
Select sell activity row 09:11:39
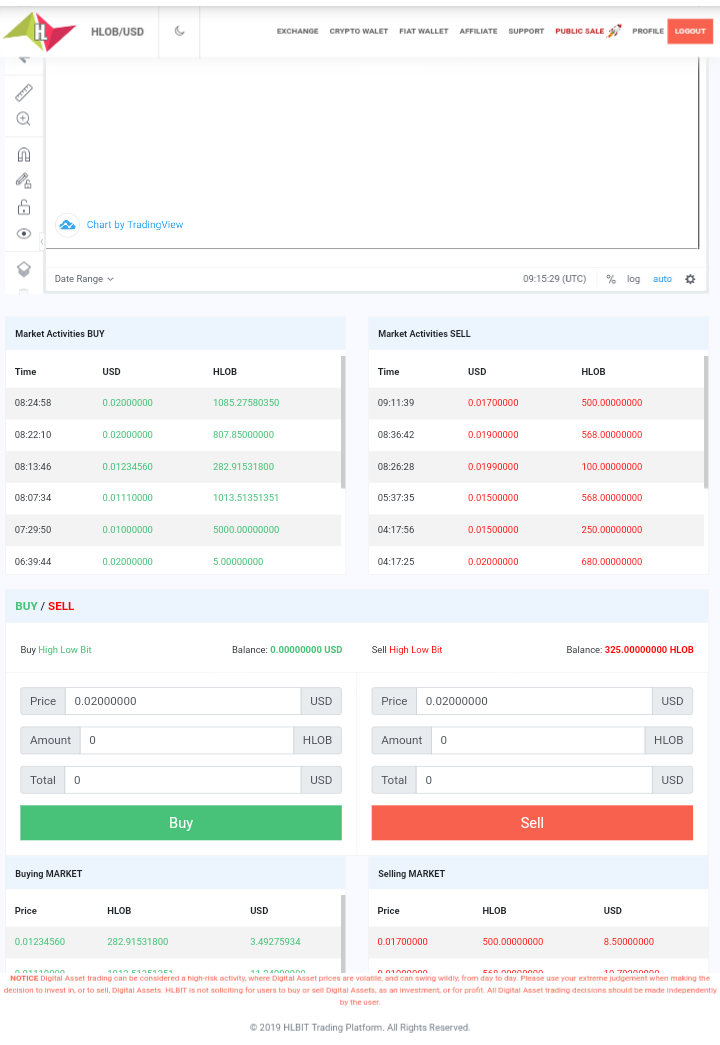click(x=537, y=403)
